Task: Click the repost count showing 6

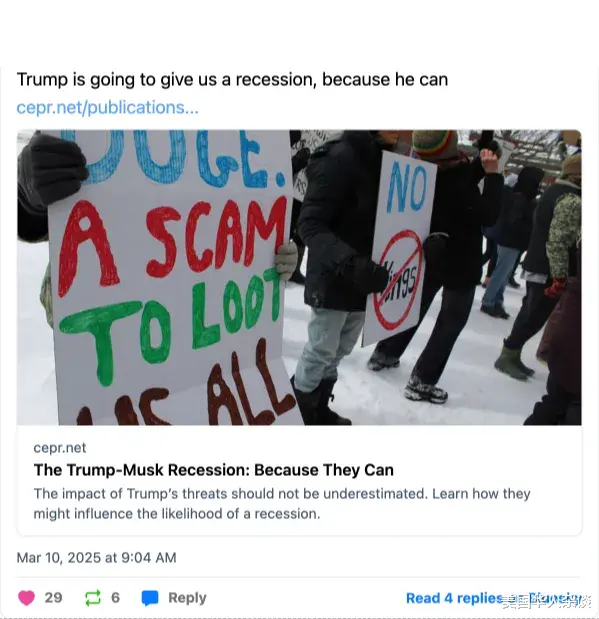Action: [x=115, y=597]
